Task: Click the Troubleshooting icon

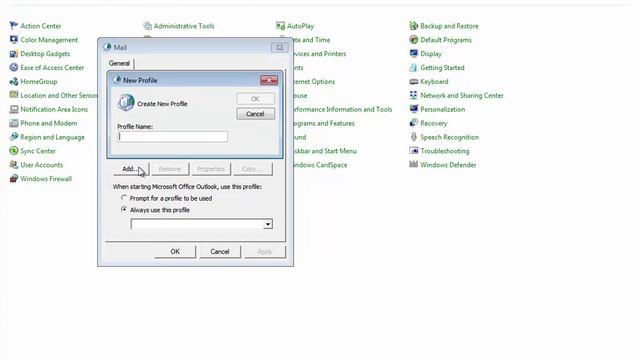Action: tap(413, 151)
